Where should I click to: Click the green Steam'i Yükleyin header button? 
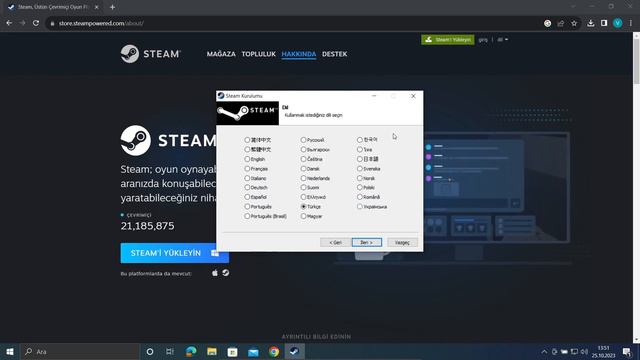[448, 40]
